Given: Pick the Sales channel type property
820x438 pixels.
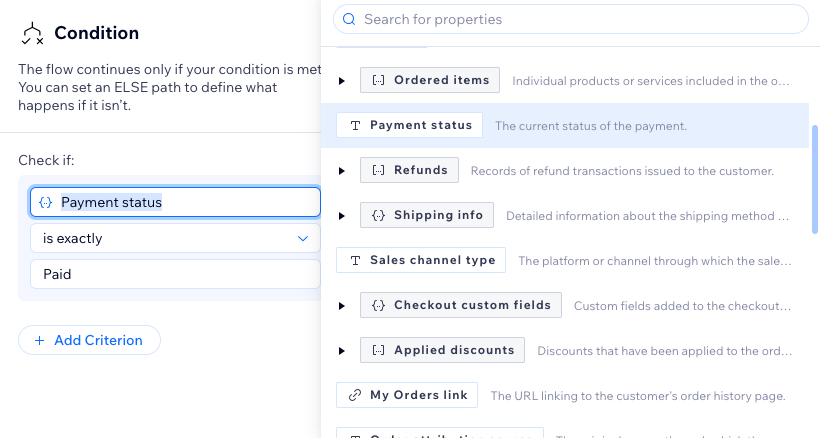Looking at the screenshot, I should click(x=421, y=260).
